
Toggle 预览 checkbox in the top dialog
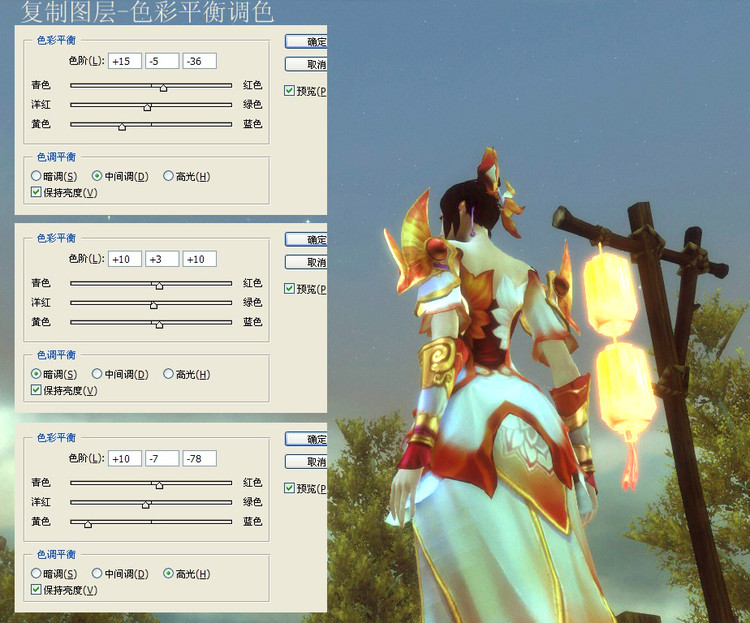(289, 90)
